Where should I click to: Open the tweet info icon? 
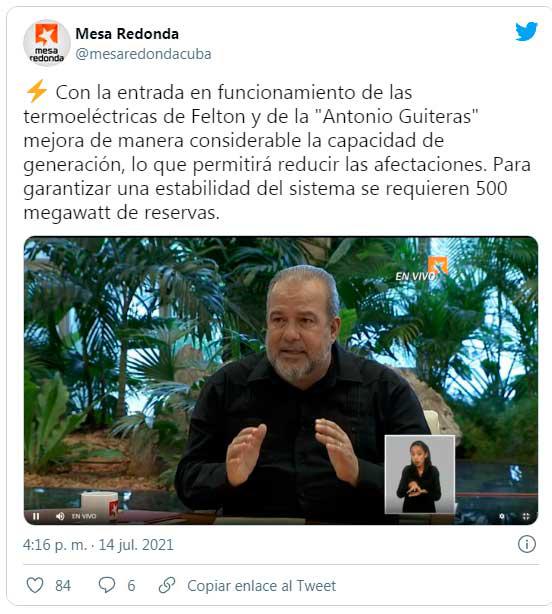tap(527, 544)
